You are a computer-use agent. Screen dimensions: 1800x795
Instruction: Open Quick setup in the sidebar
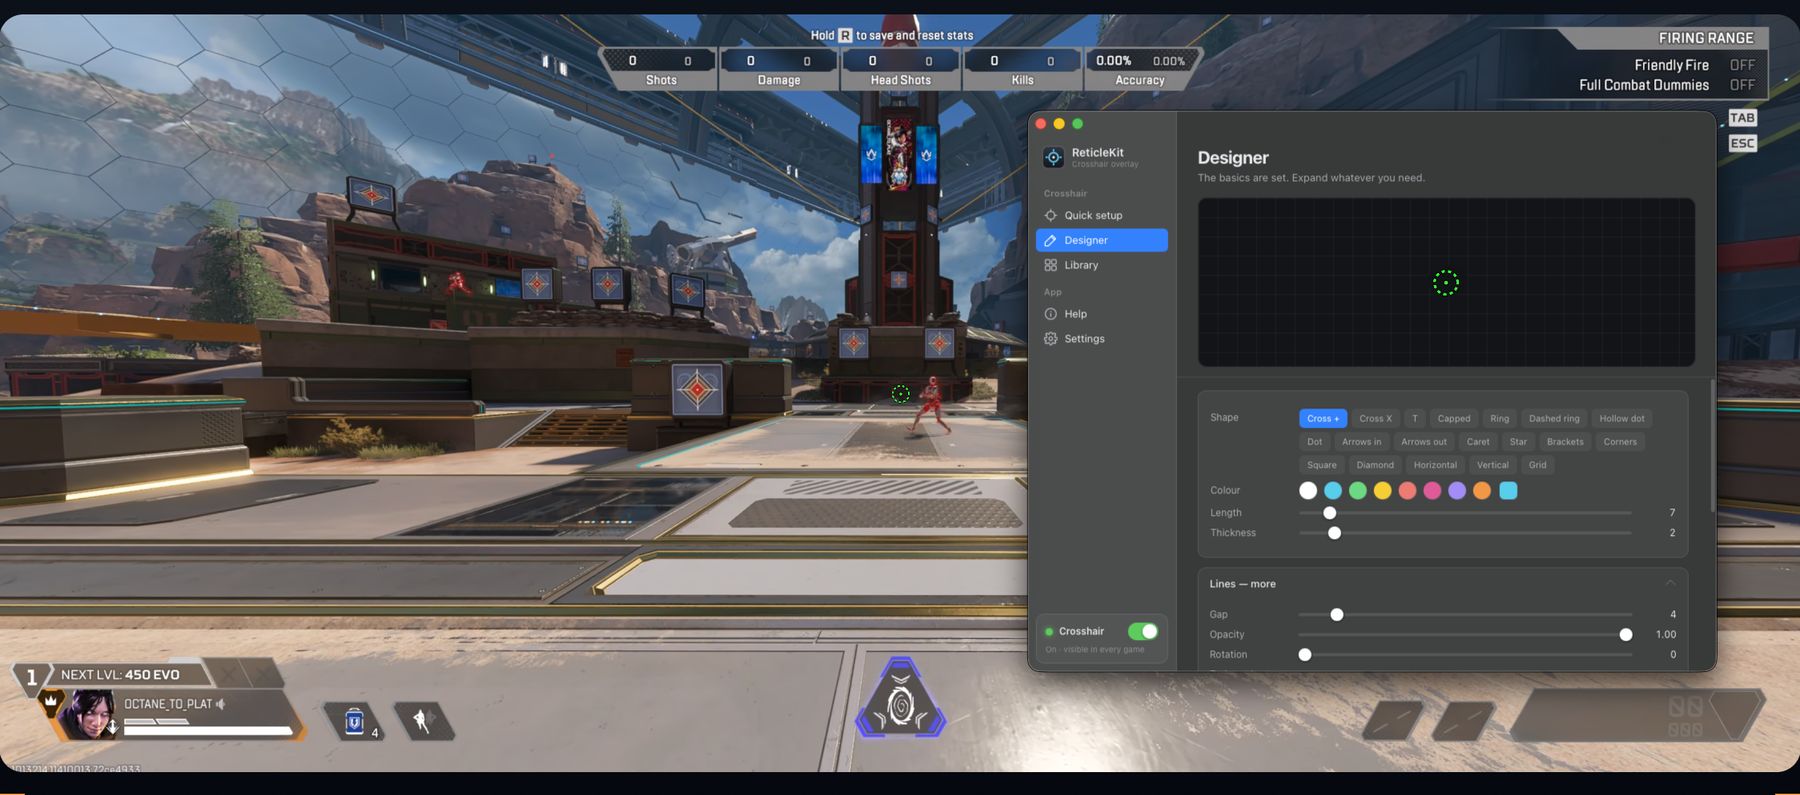tap(1102, 215)
